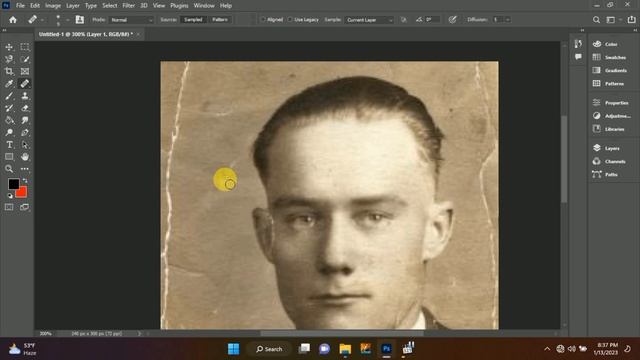Go to the Home screen

click(13, 20)
